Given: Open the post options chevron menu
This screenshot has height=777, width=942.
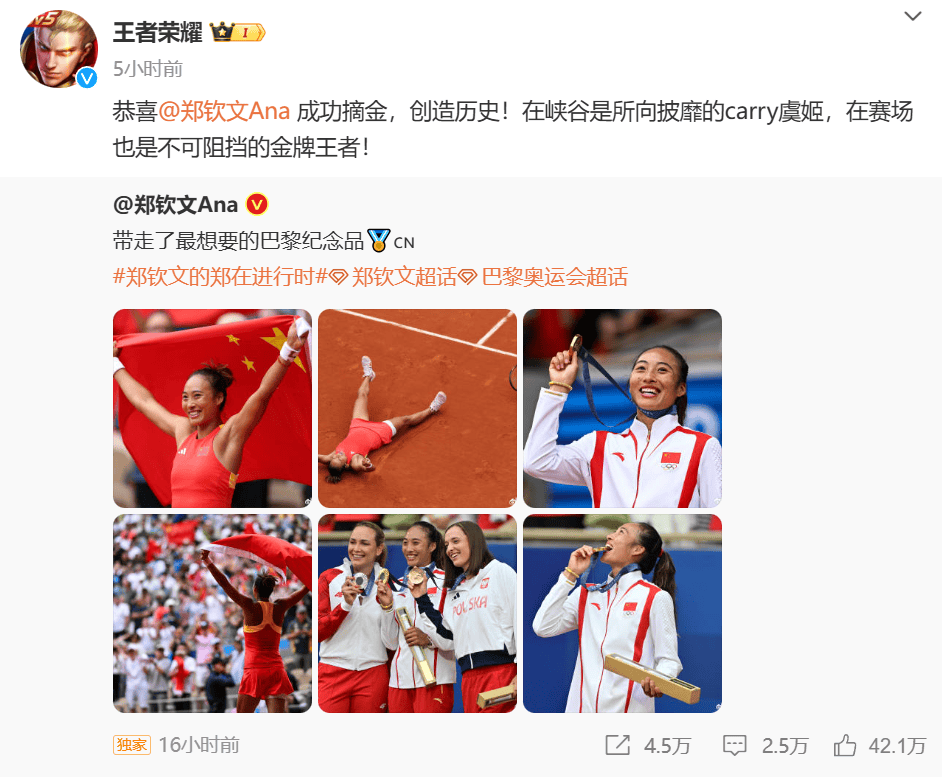Looking at the screenshot, I should pyautogui.click(x=913, y=16).
